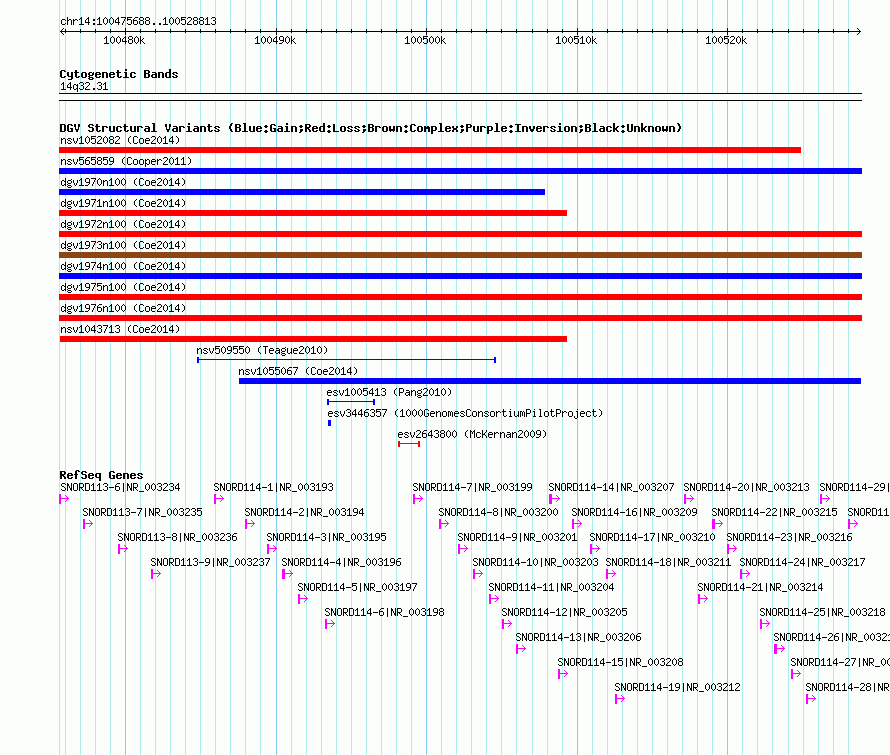The width and height of the screenshot is (890, 755).
Task: Click the SNORD113-6 gene arrow glyph
Action: point(64,499)
